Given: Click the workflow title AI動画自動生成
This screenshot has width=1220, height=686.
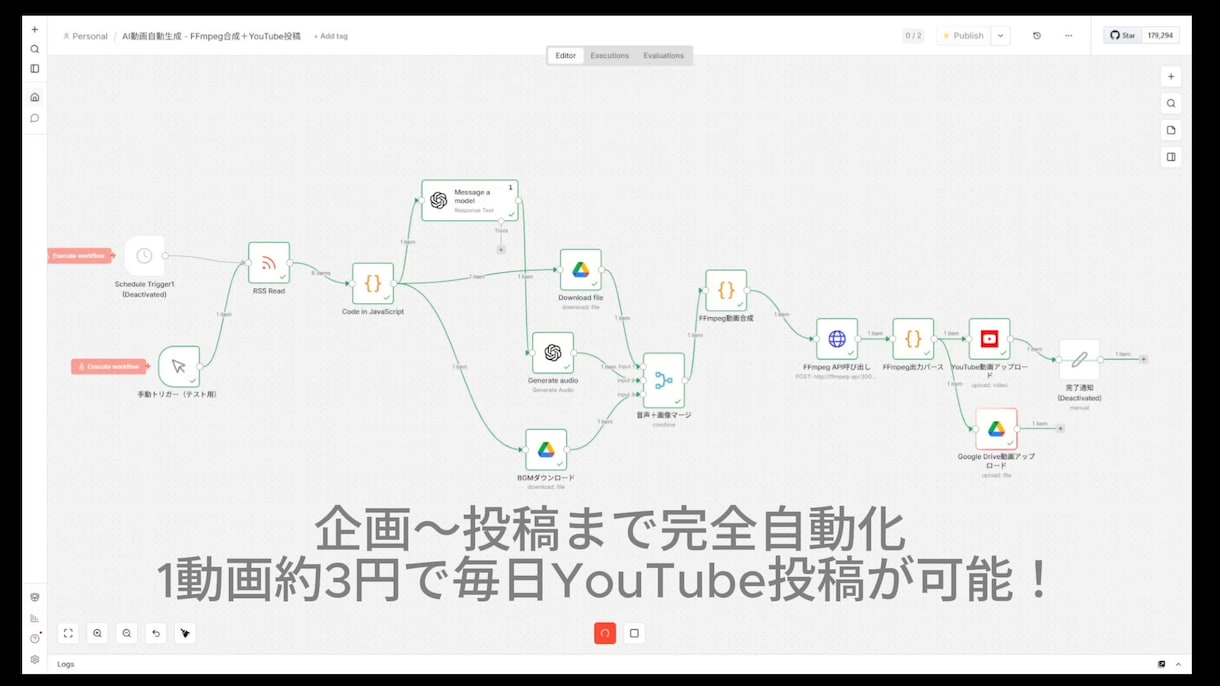Looking at the screenshot, I should point(211,36).
